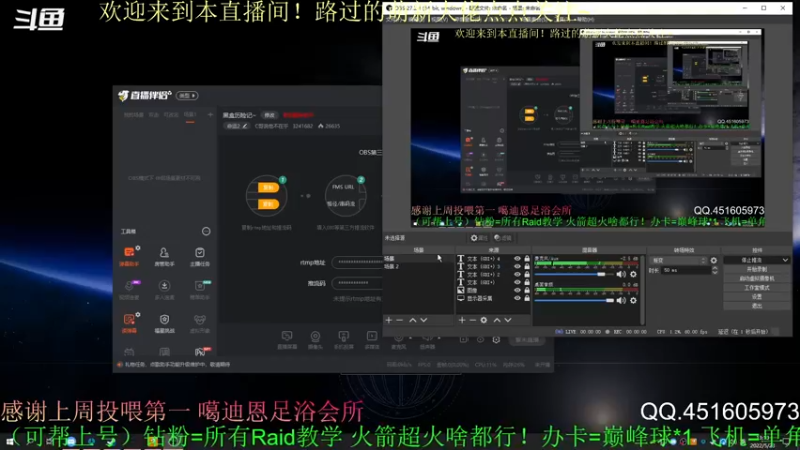Remove the selected source using the minus icon

[472, 320]
